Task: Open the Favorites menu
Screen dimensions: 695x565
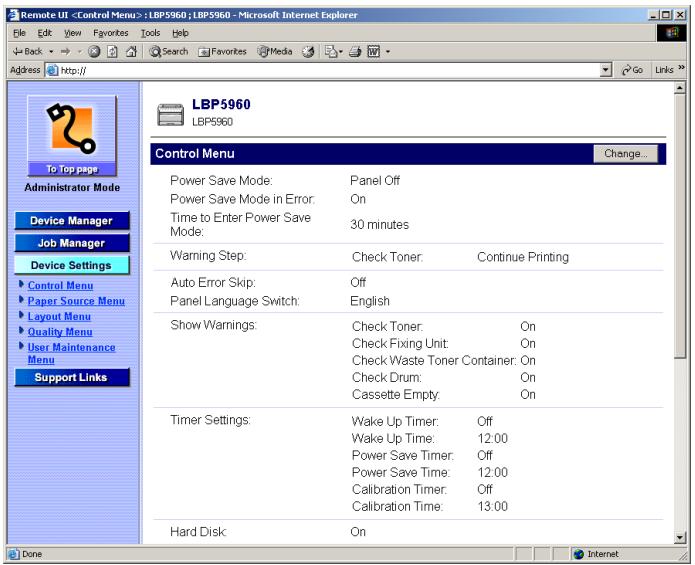Action: [110, 33]
